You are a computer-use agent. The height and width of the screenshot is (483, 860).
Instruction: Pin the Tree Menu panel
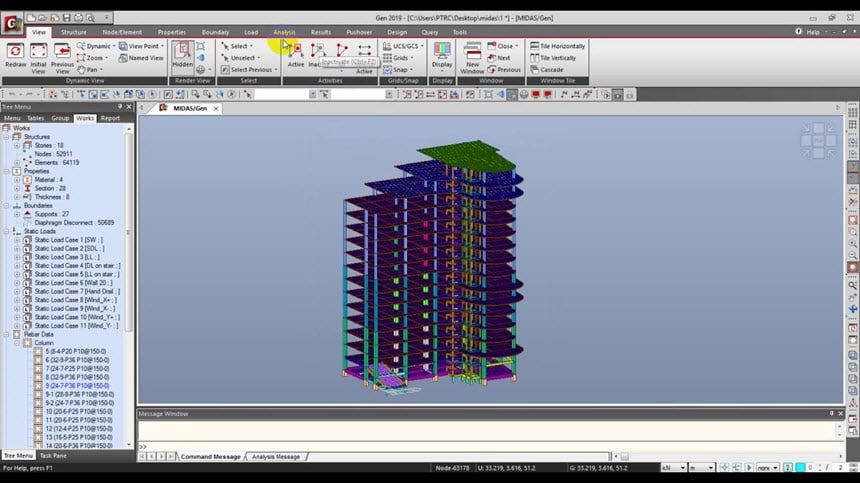[120, 107]
